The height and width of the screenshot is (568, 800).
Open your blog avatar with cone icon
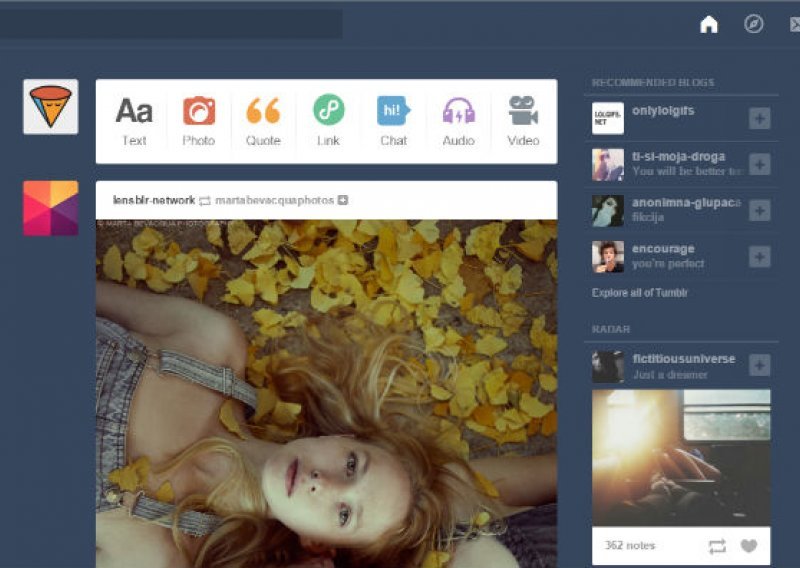coord(51,107)
